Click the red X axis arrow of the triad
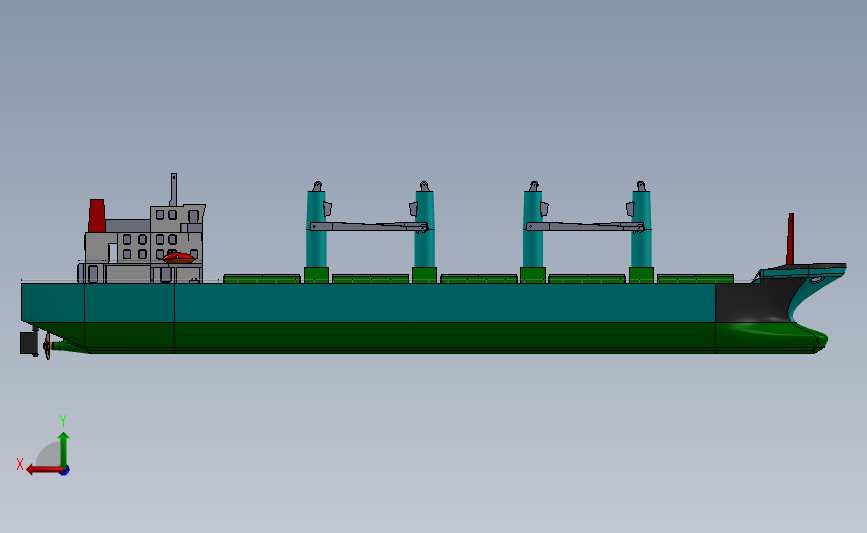The width and height of the screenshot is (867, 533). [44, 470]
